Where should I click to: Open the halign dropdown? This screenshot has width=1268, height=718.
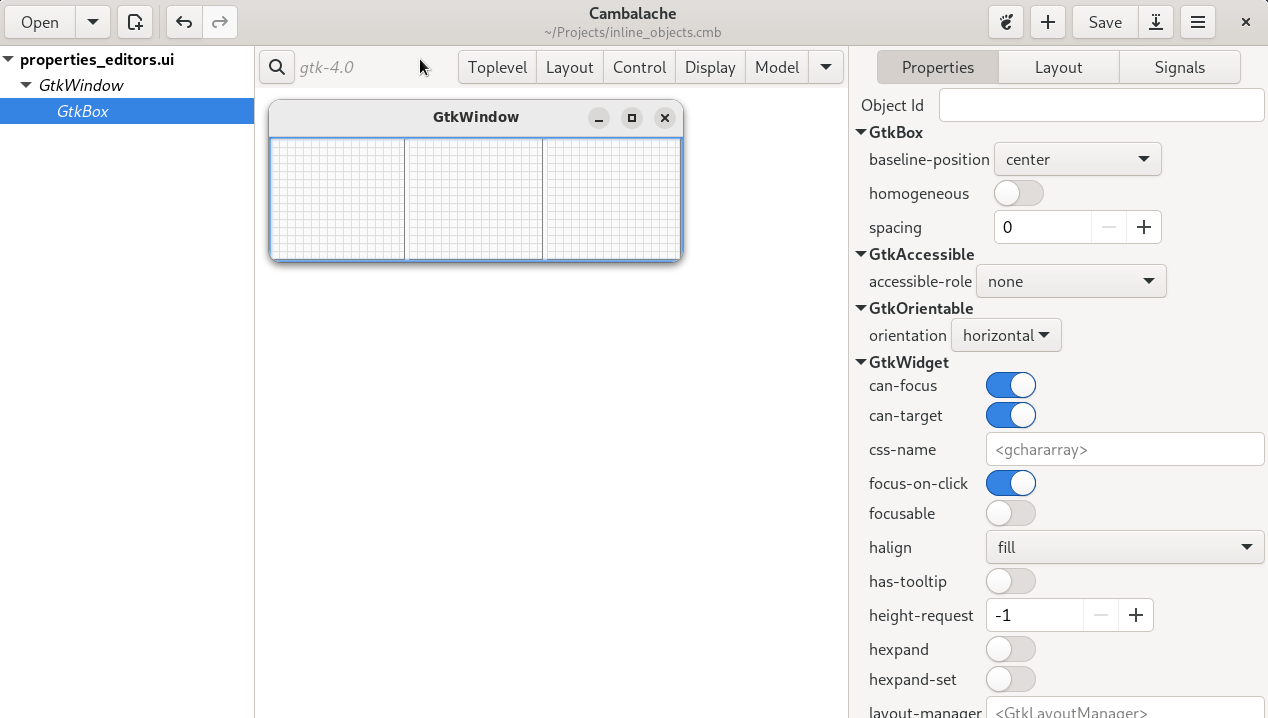pos(1125,547)
